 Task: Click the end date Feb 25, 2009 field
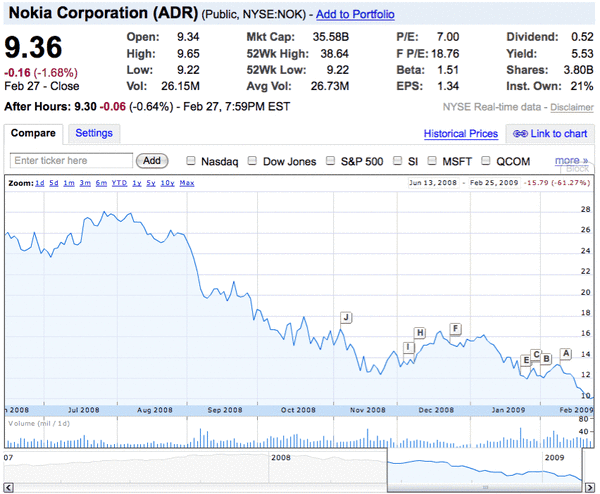[x=494, y=183]
